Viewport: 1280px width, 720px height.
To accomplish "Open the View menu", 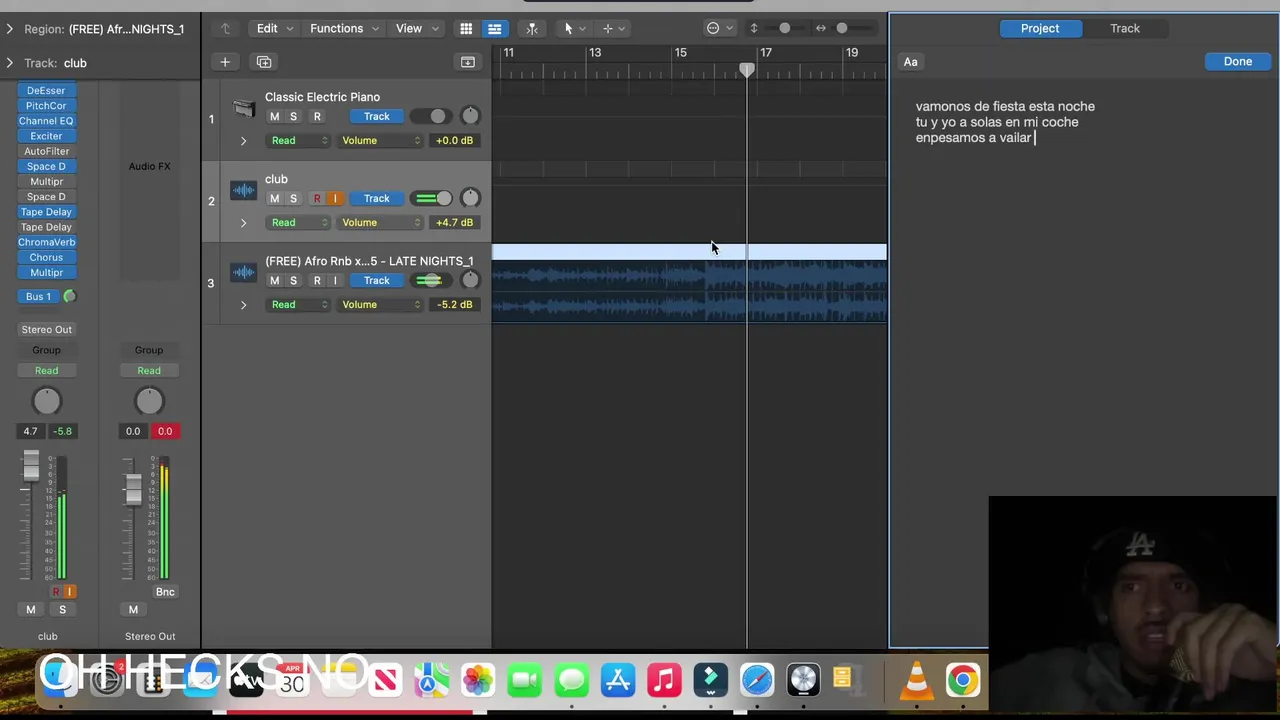I will pos(416,28).
